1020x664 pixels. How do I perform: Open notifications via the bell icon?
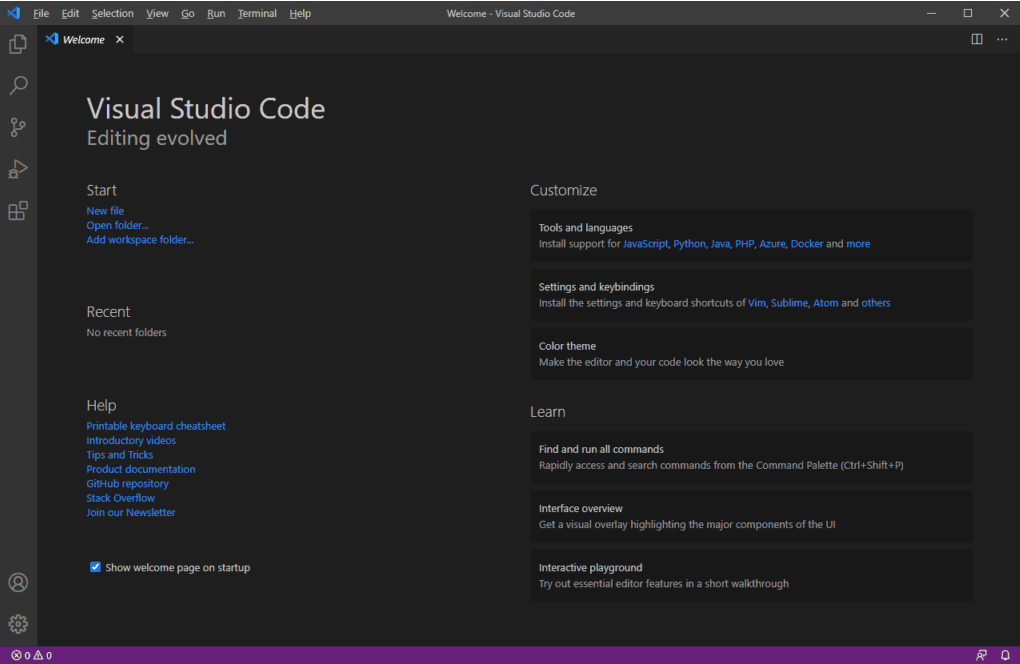coord(1006,655)
